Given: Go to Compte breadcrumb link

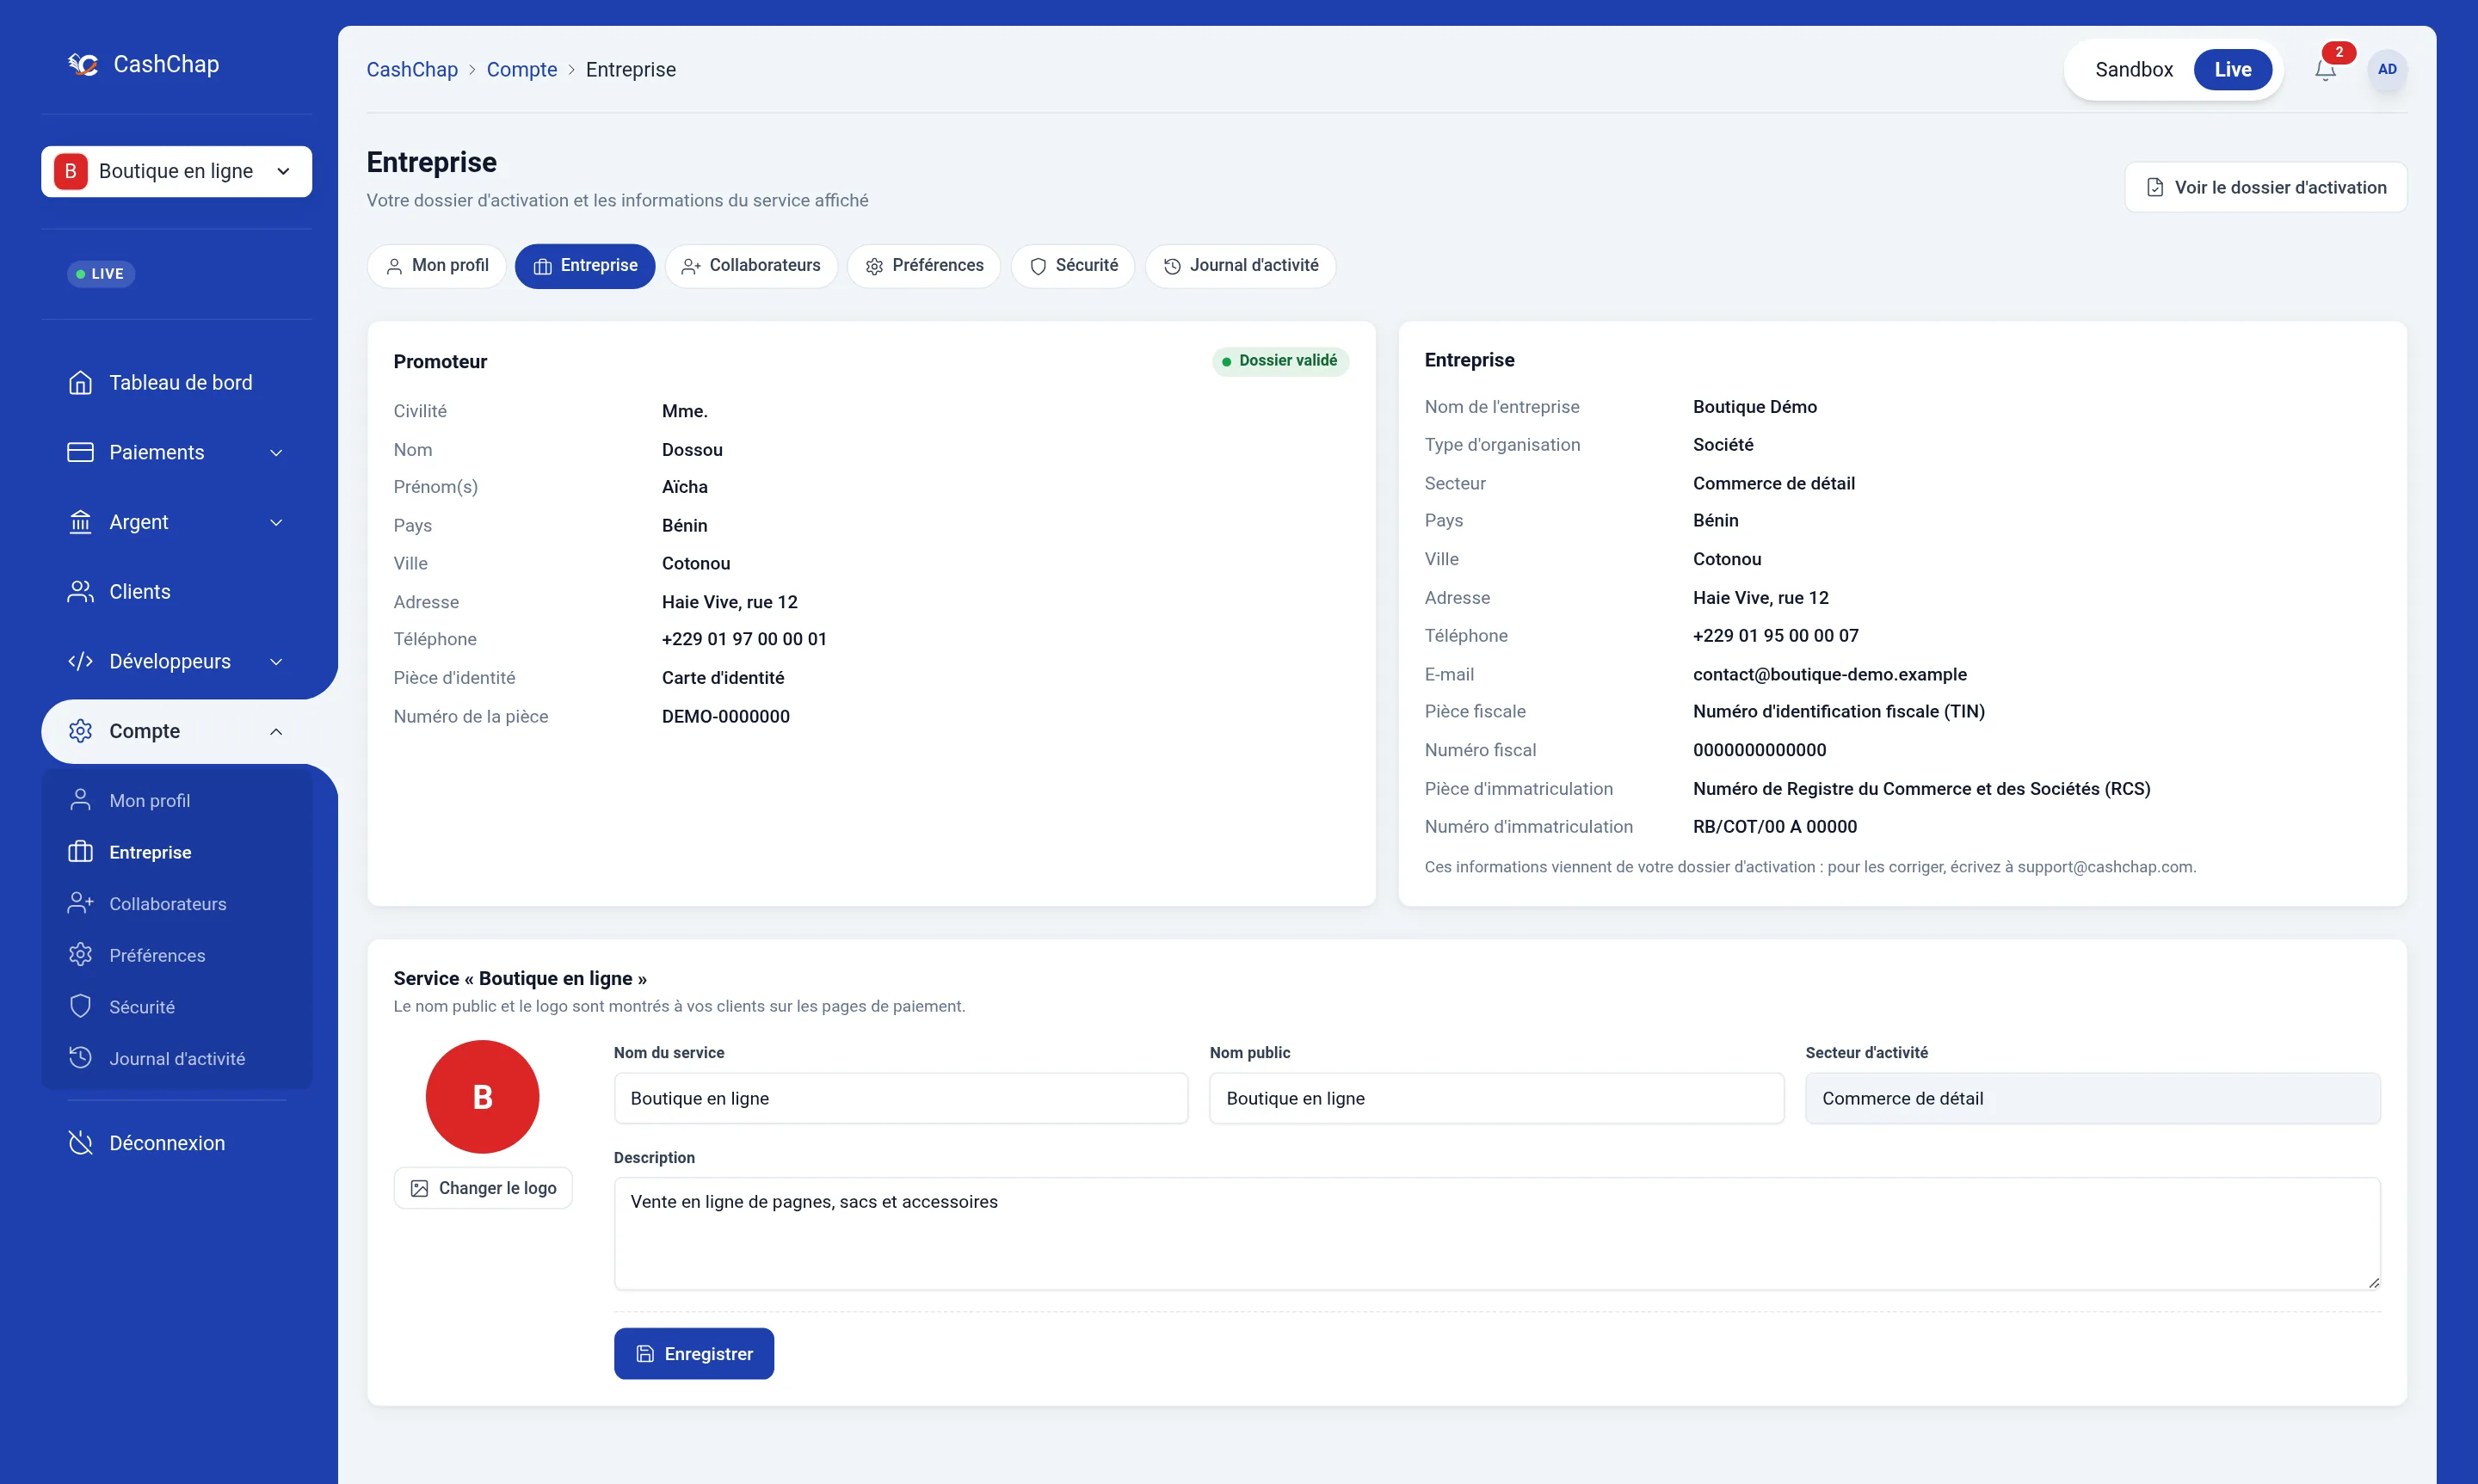Looking at the screenshot, I should 522,69.
